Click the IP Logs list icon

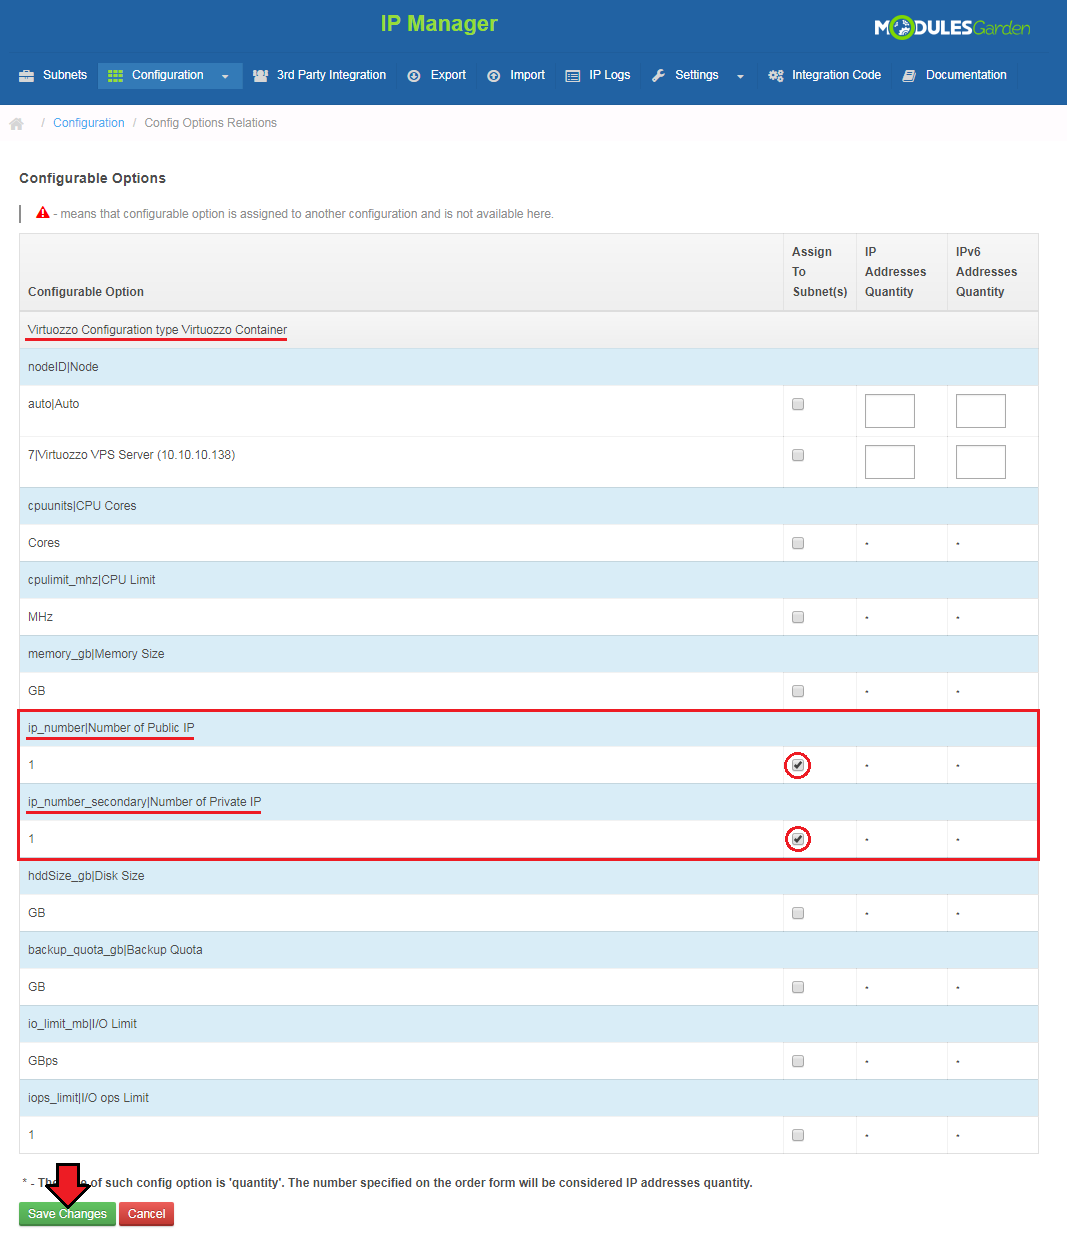point(572,76)
